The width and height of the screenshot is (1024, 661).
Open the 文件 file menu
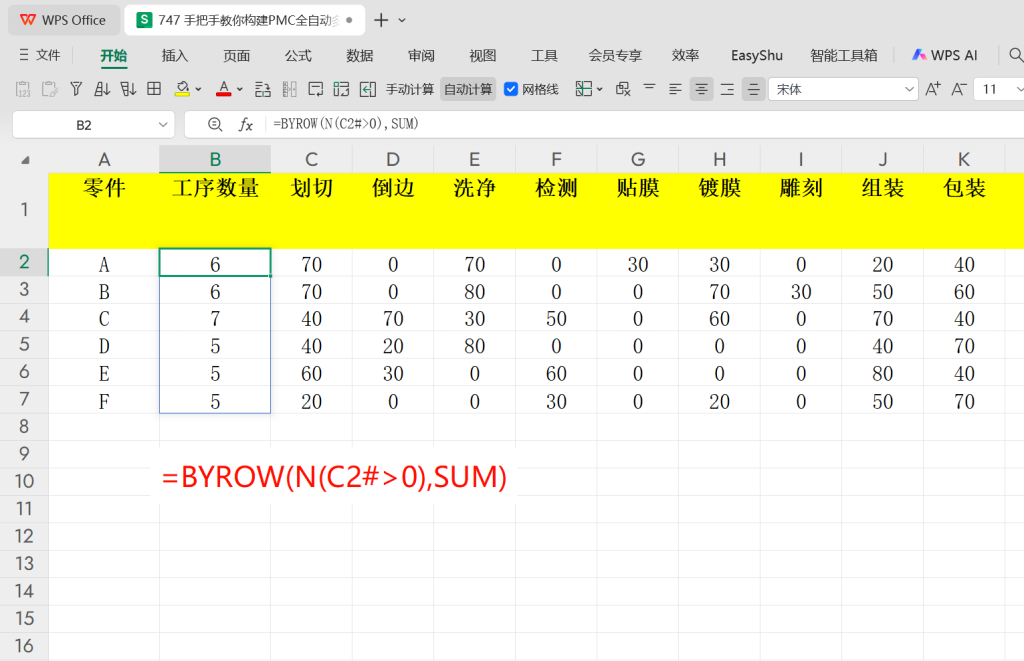pyautogui.click(x=48, y=56)
